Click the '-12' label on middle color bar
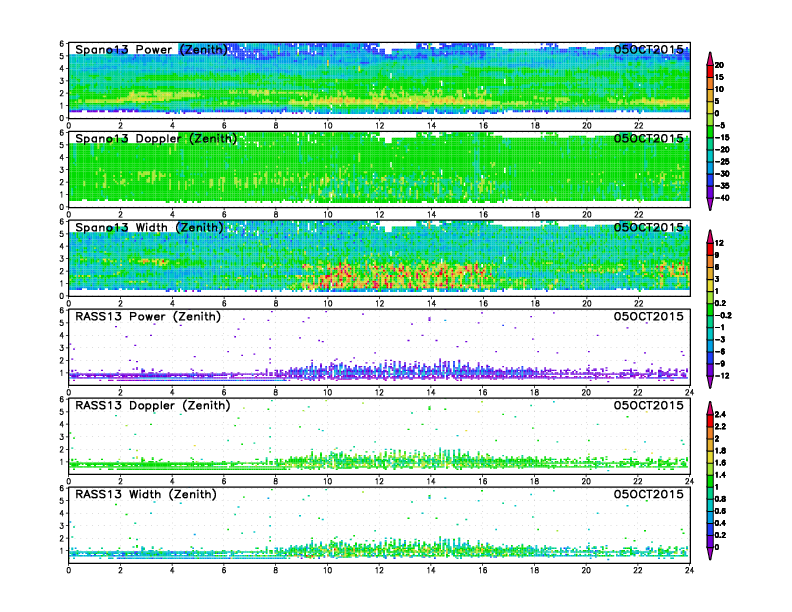Image resolution: width=792 pixels, height=612 pixels. [x=722, y=376]
